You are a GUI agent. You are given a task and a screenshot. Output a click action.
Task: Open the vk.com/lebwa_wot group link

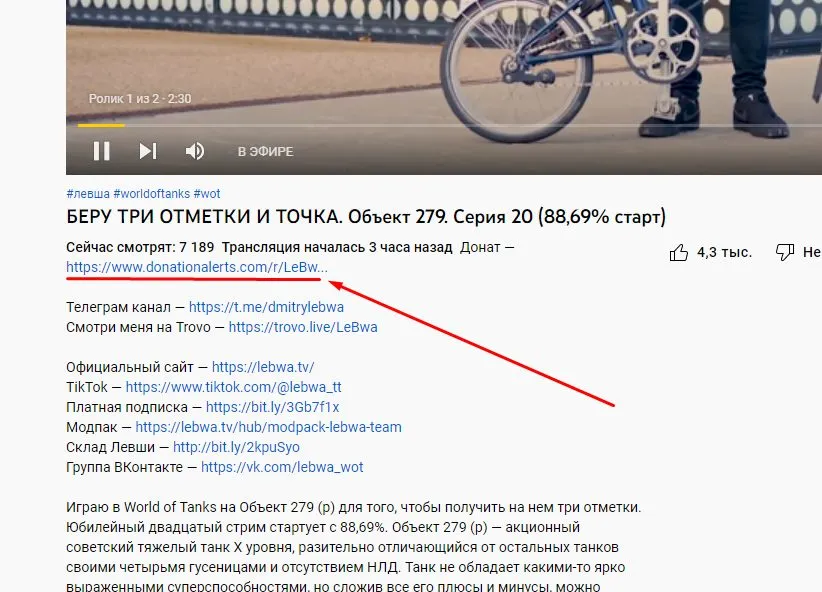(282, 467)
